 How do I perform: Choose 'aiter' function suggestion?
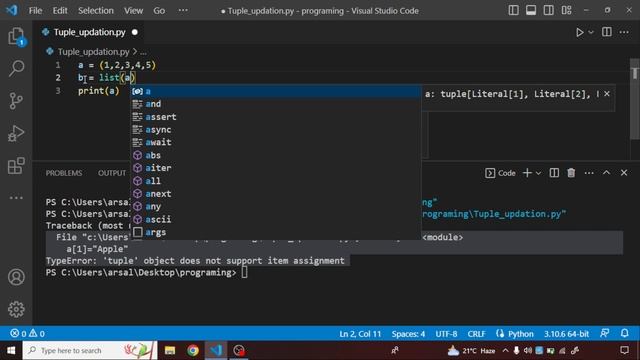(276, 168)
